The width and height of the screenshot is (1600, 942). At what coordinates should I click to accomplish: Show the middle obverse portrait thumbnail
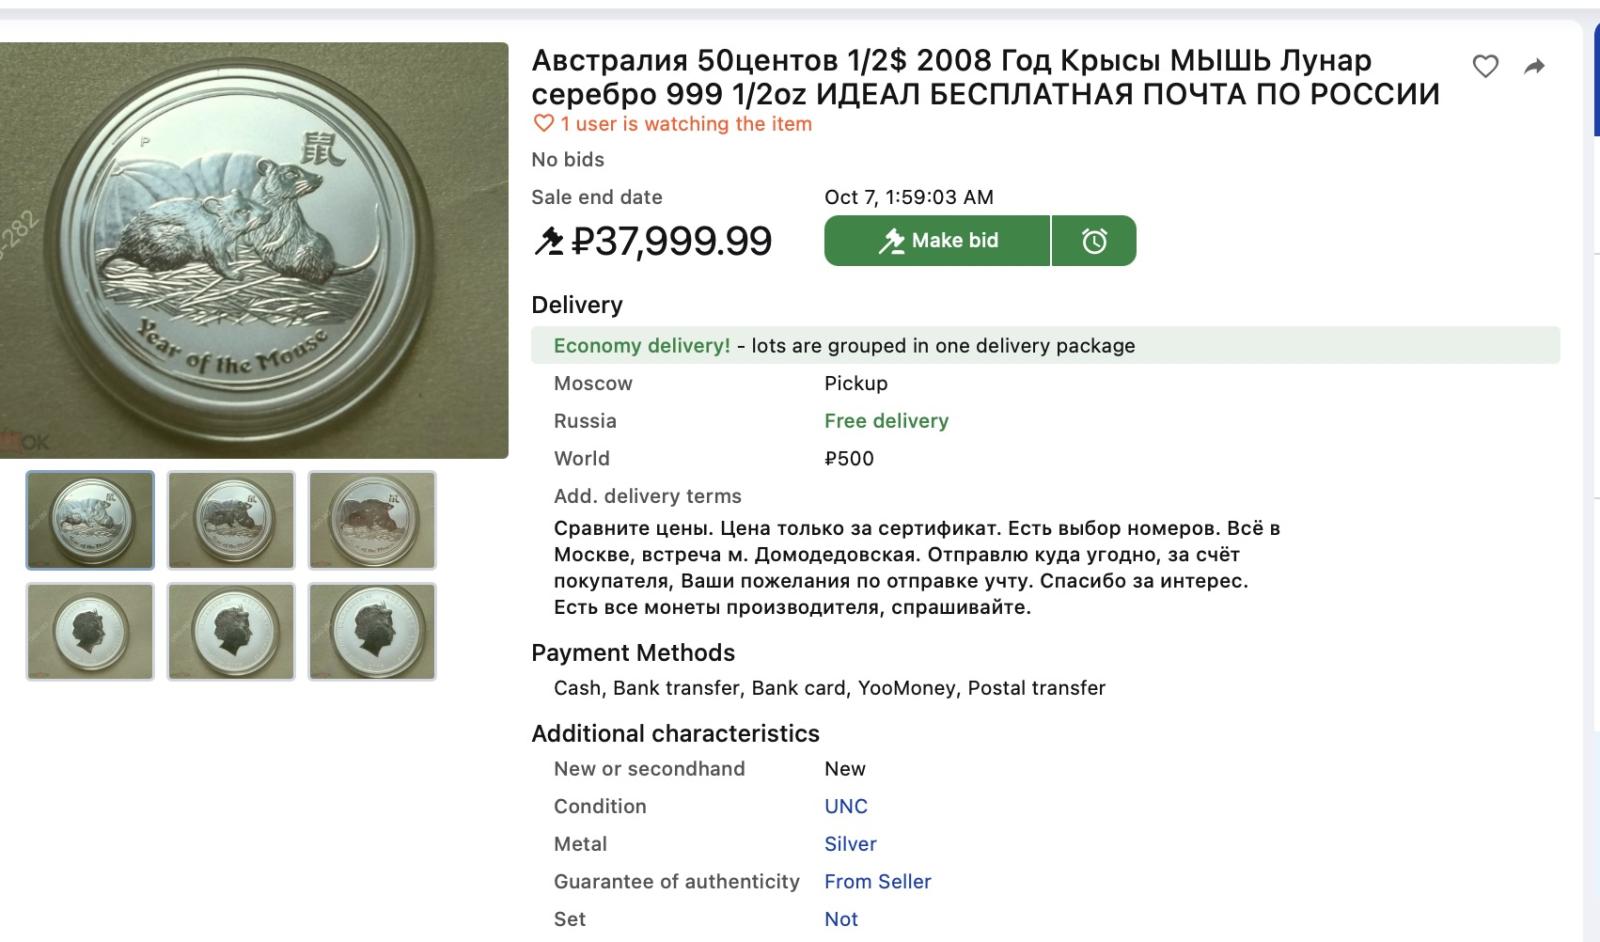pos(231,632)
